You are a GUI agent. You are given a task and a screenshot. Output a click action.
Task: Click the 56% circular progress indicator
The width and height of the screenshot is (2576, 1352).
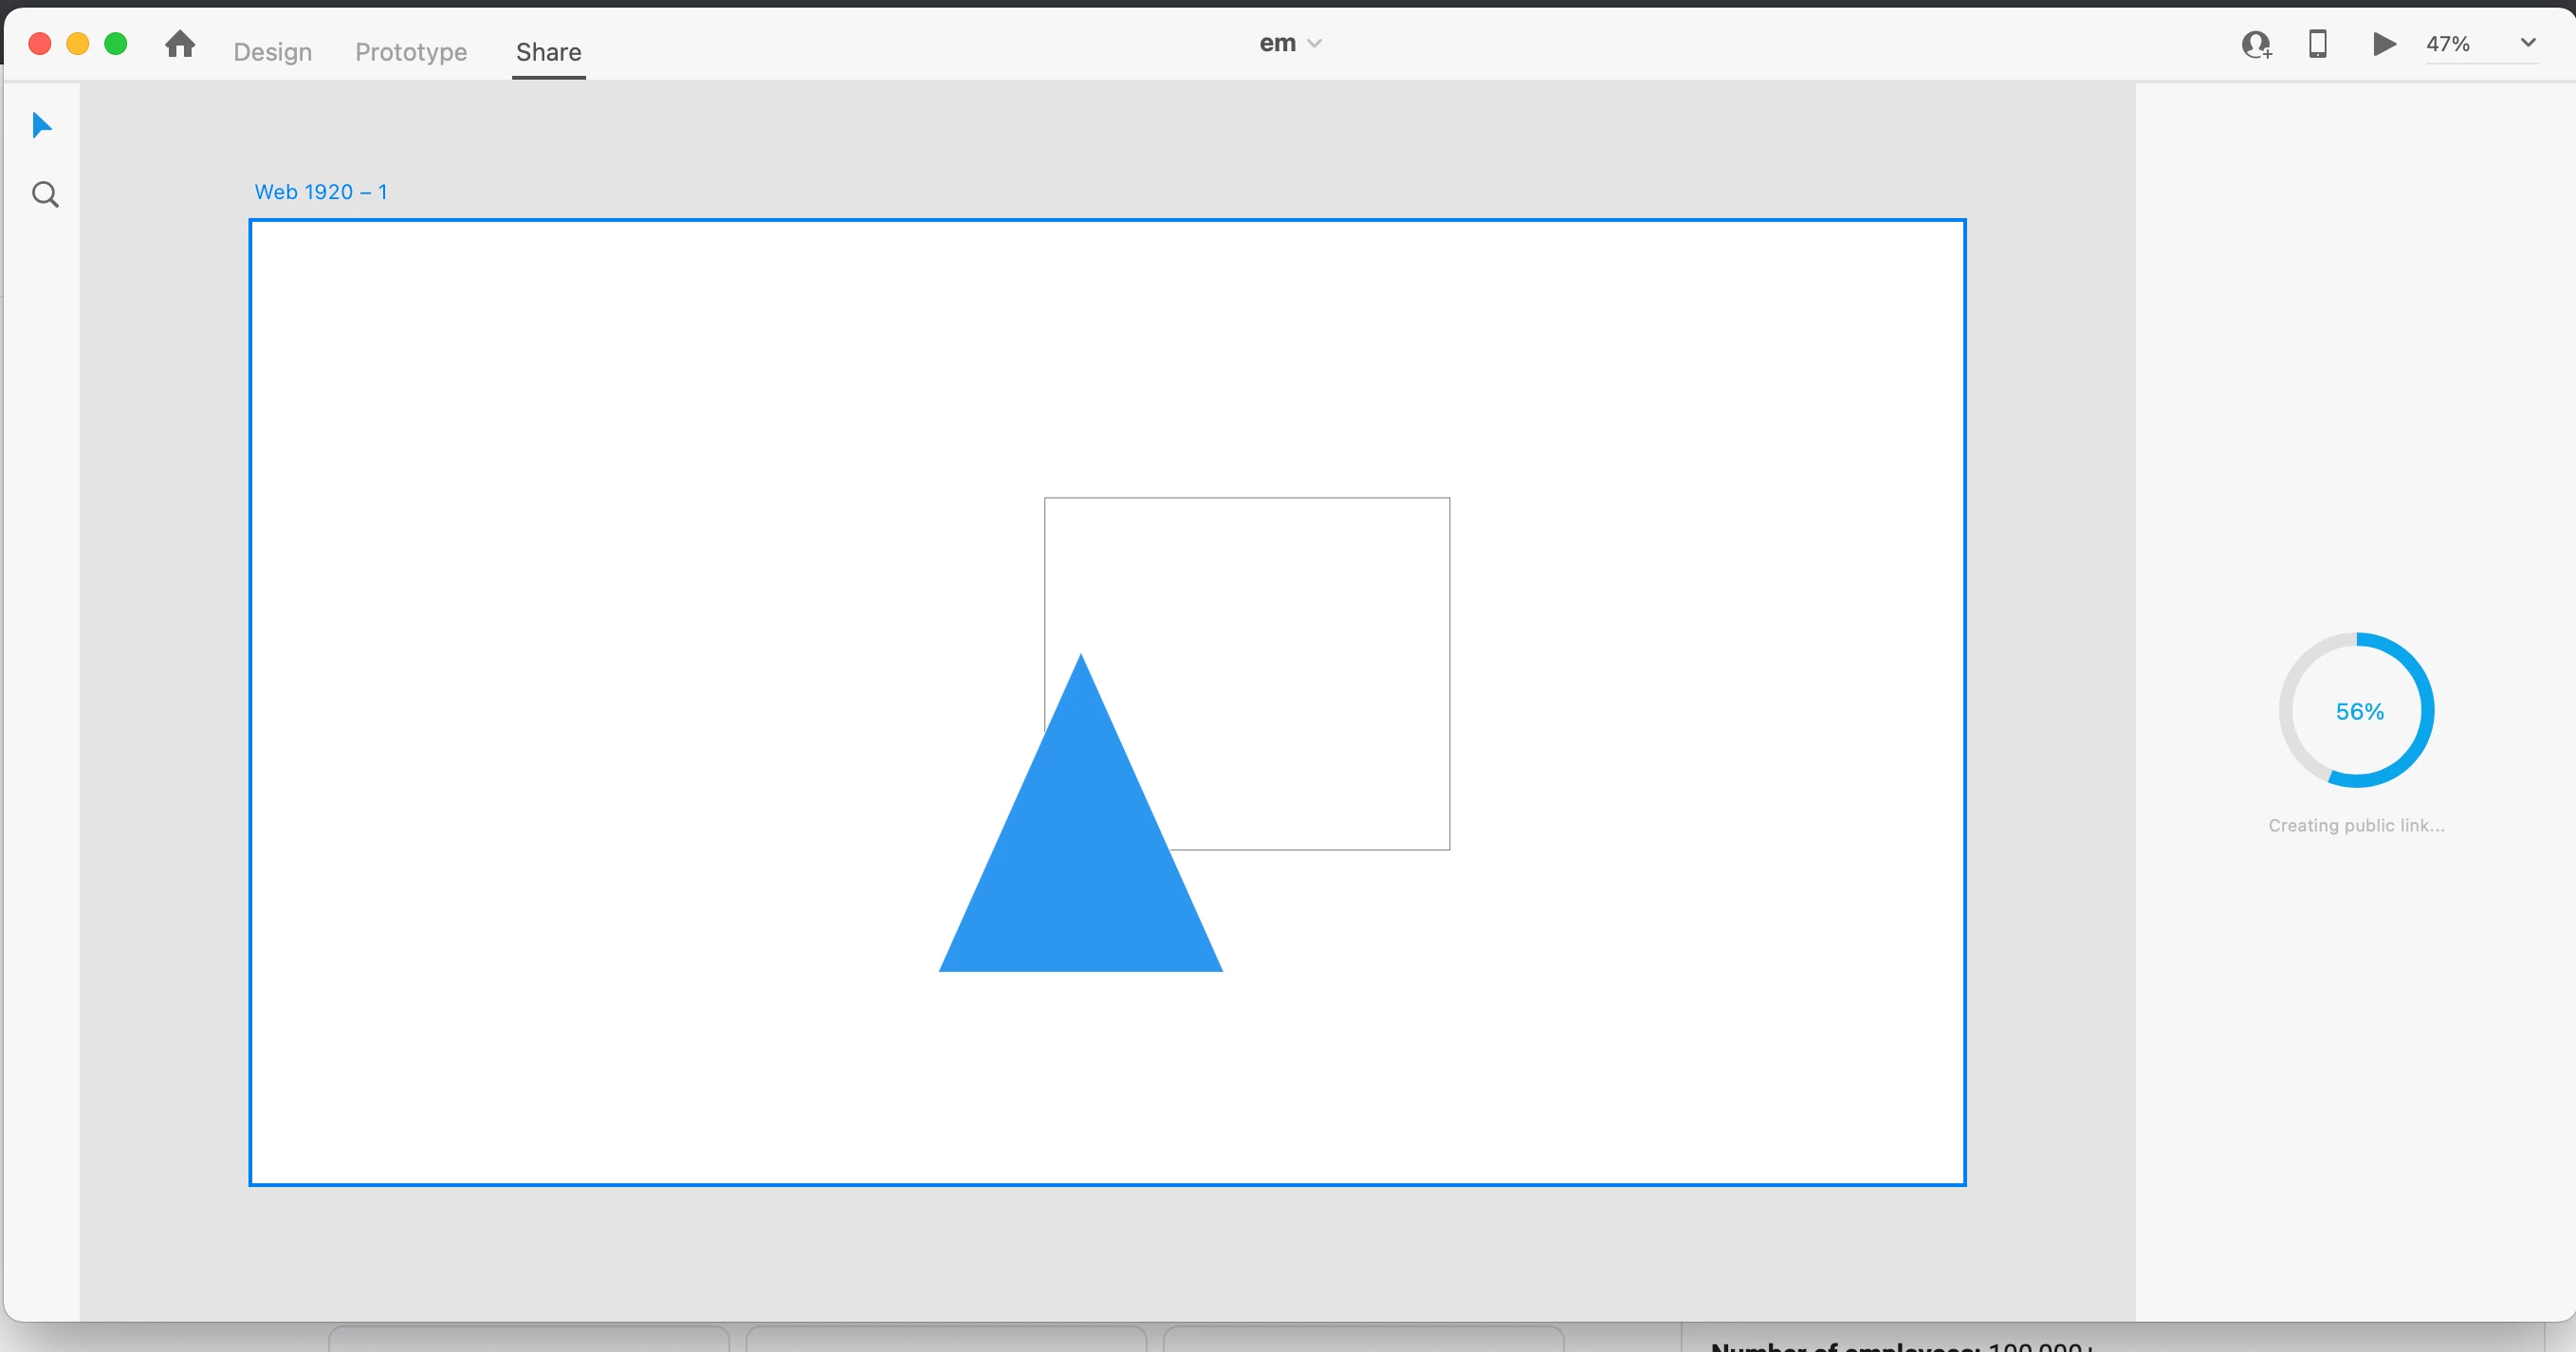tap(2357, 711)
